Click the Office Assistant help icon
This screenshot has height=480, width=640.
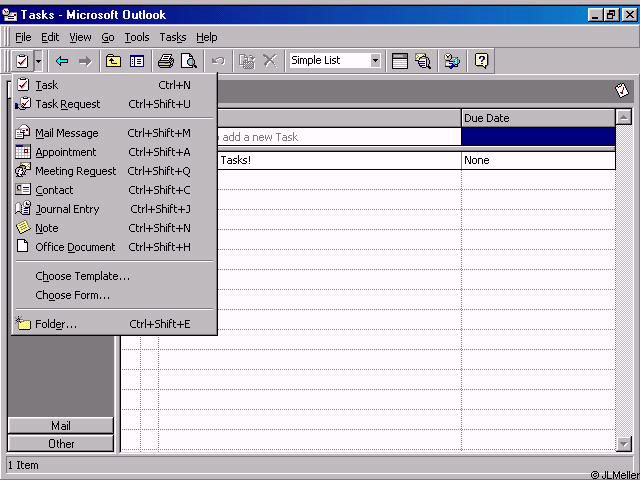pos(481,61)
